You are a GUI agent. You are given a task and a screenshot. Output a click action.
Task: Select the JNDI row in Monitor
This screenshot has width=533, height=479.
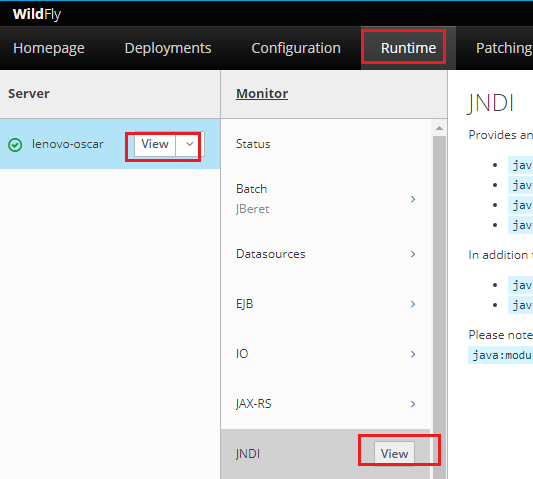point(326,454)
